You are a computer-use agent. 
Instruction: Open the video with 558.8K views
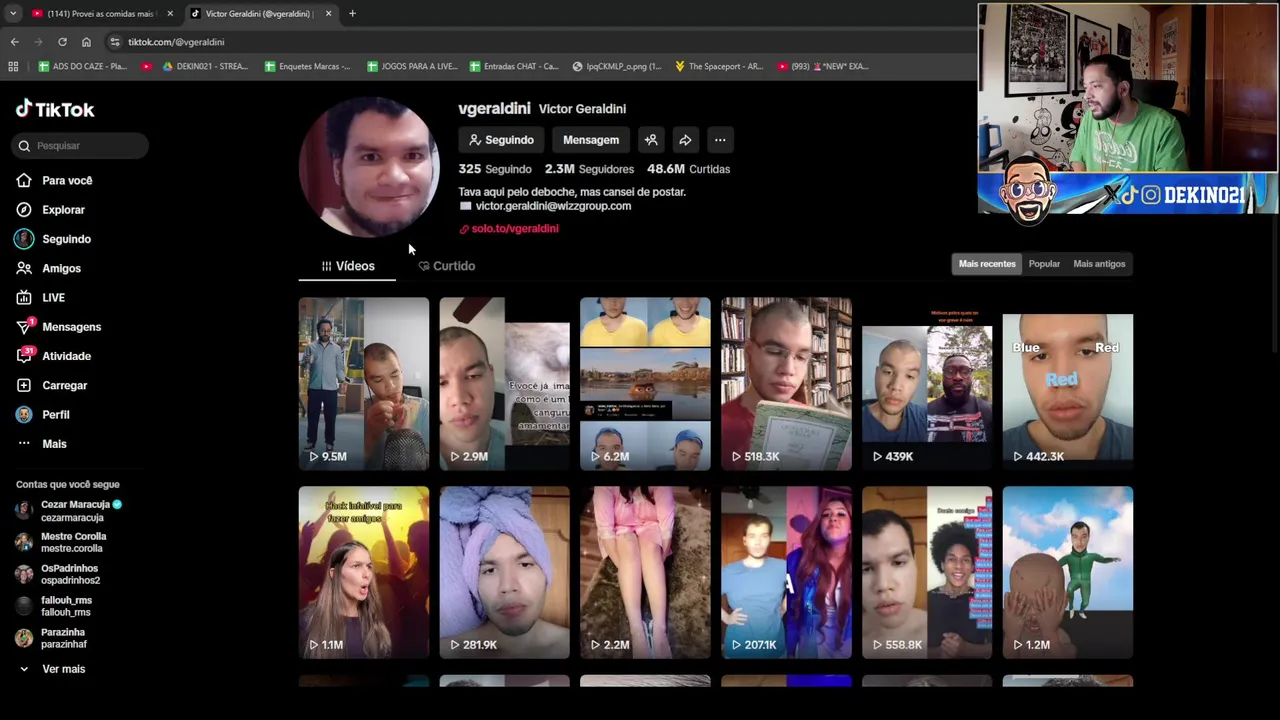(927, 573)
